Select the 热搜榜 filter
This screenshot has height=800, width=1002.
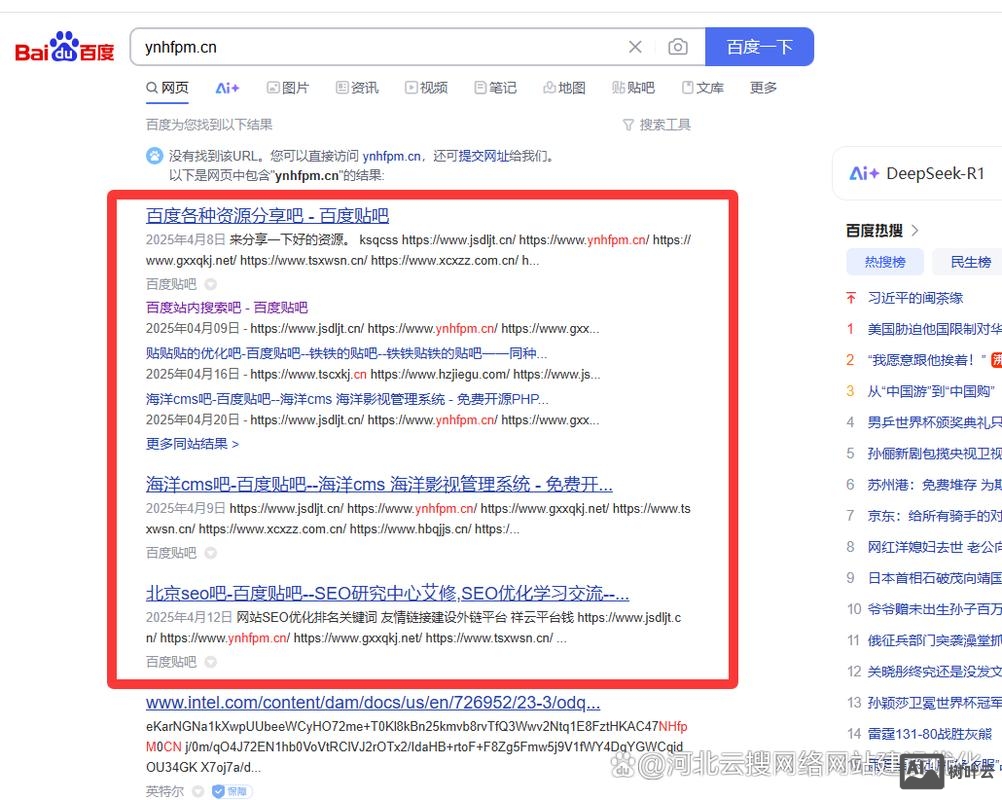pos(884,261)
